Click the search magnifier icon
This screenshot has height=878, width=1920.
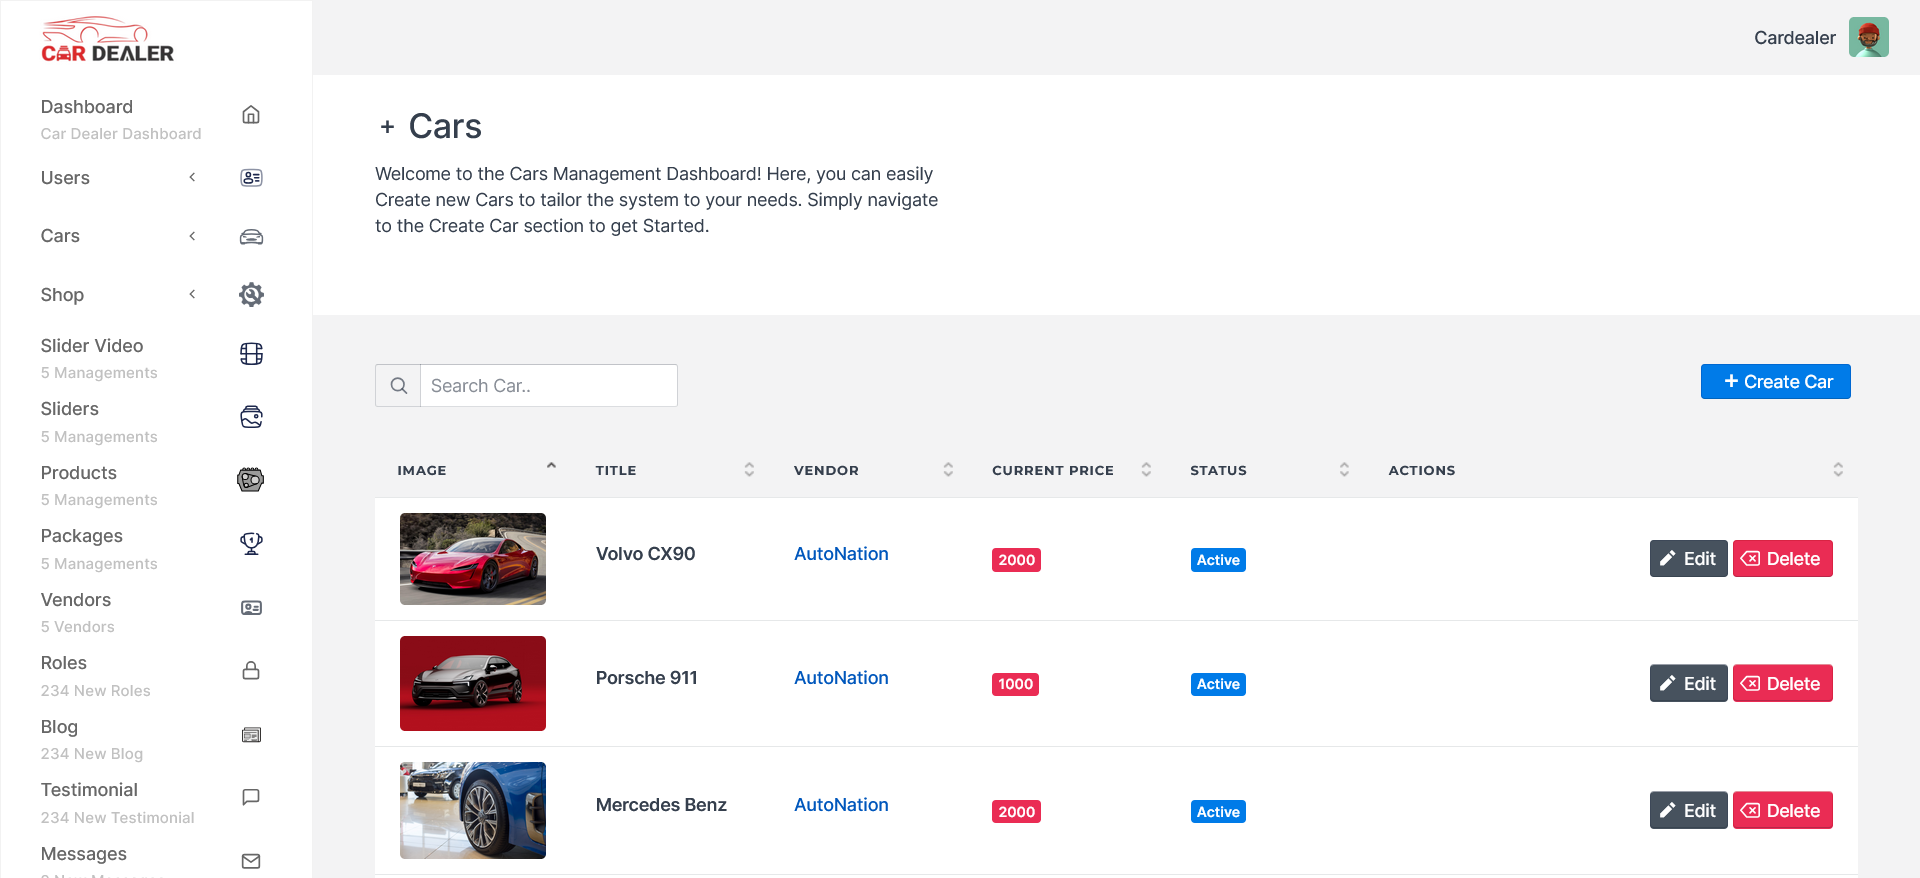point(398,386)
